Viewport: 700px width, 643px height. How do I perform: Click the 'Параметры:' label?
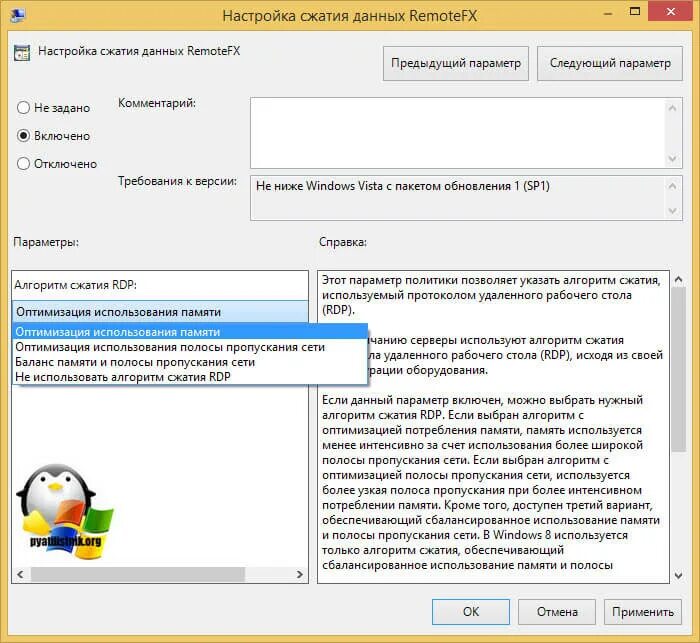(46, 242)
